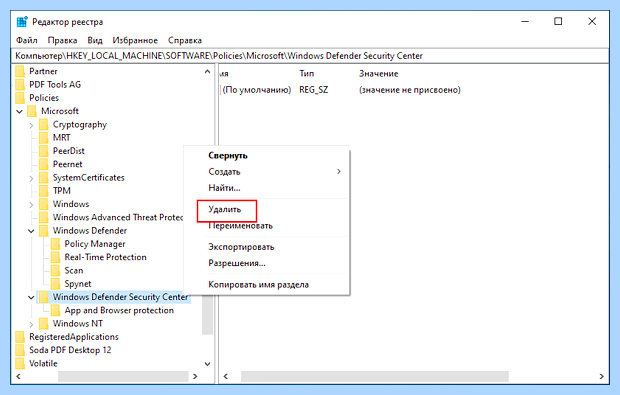Viewport: 620px width, 395px height.
Task: Click the Spynet folder icon
Action: click(55, 284)
